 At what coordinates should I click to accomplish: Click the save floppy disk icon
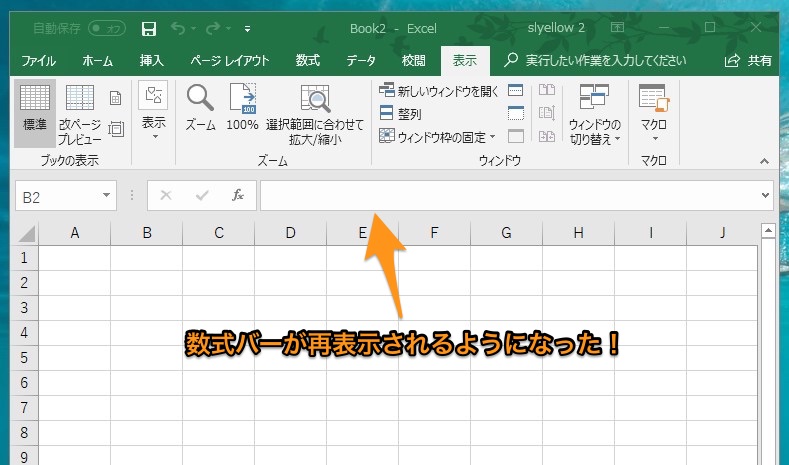pyautogui.click(x=149, y=28)
